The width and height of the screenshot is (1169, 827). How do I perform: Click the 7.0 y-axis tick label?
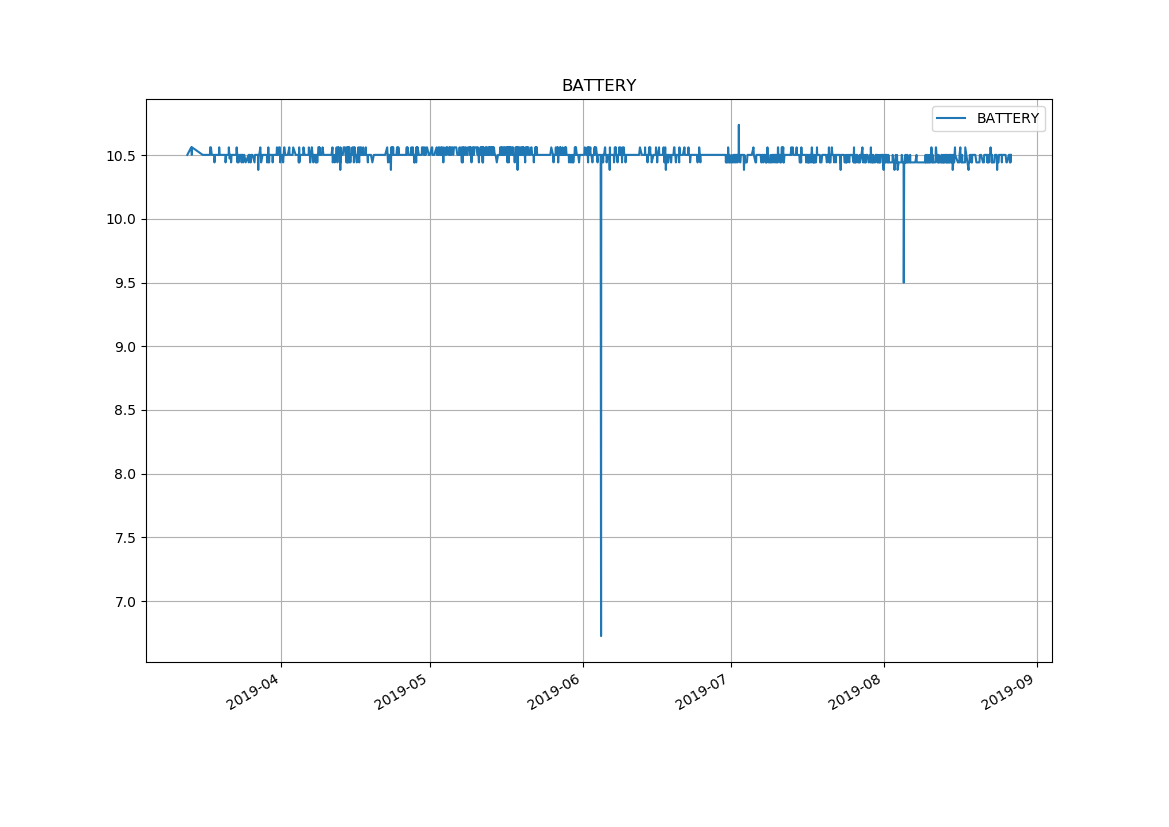click(124, 602)
